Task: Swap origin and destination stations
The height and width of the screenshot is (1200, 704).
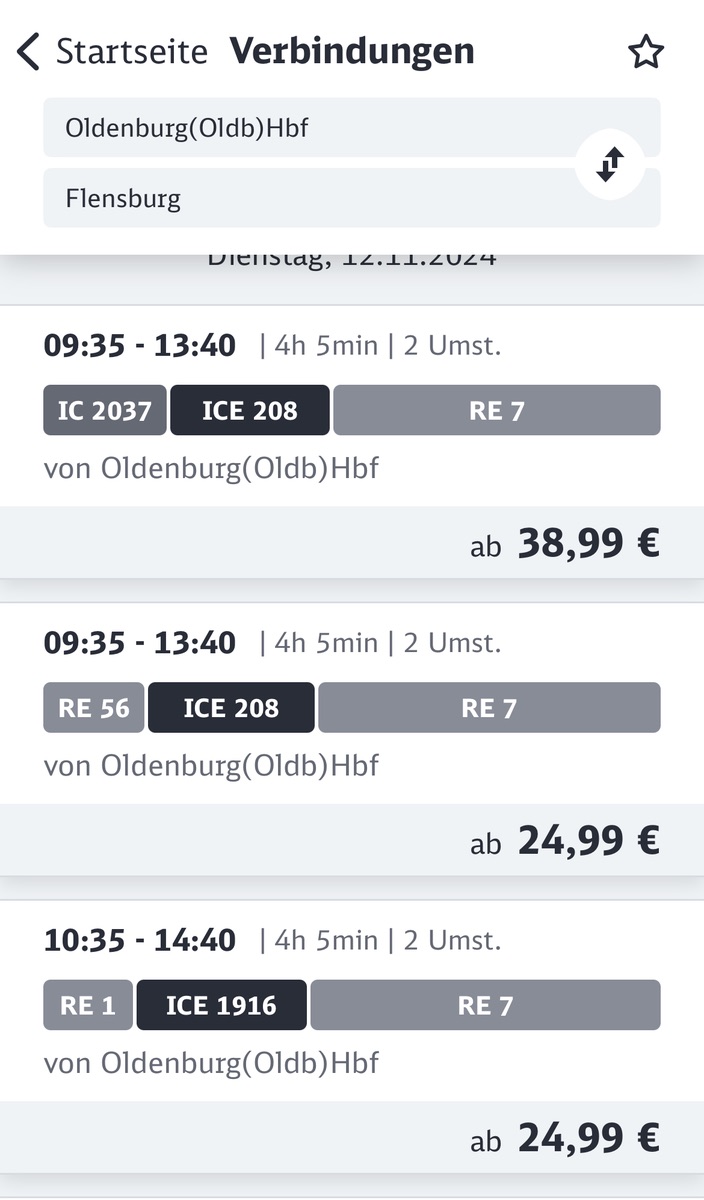Action: click(x=610, y=164)
